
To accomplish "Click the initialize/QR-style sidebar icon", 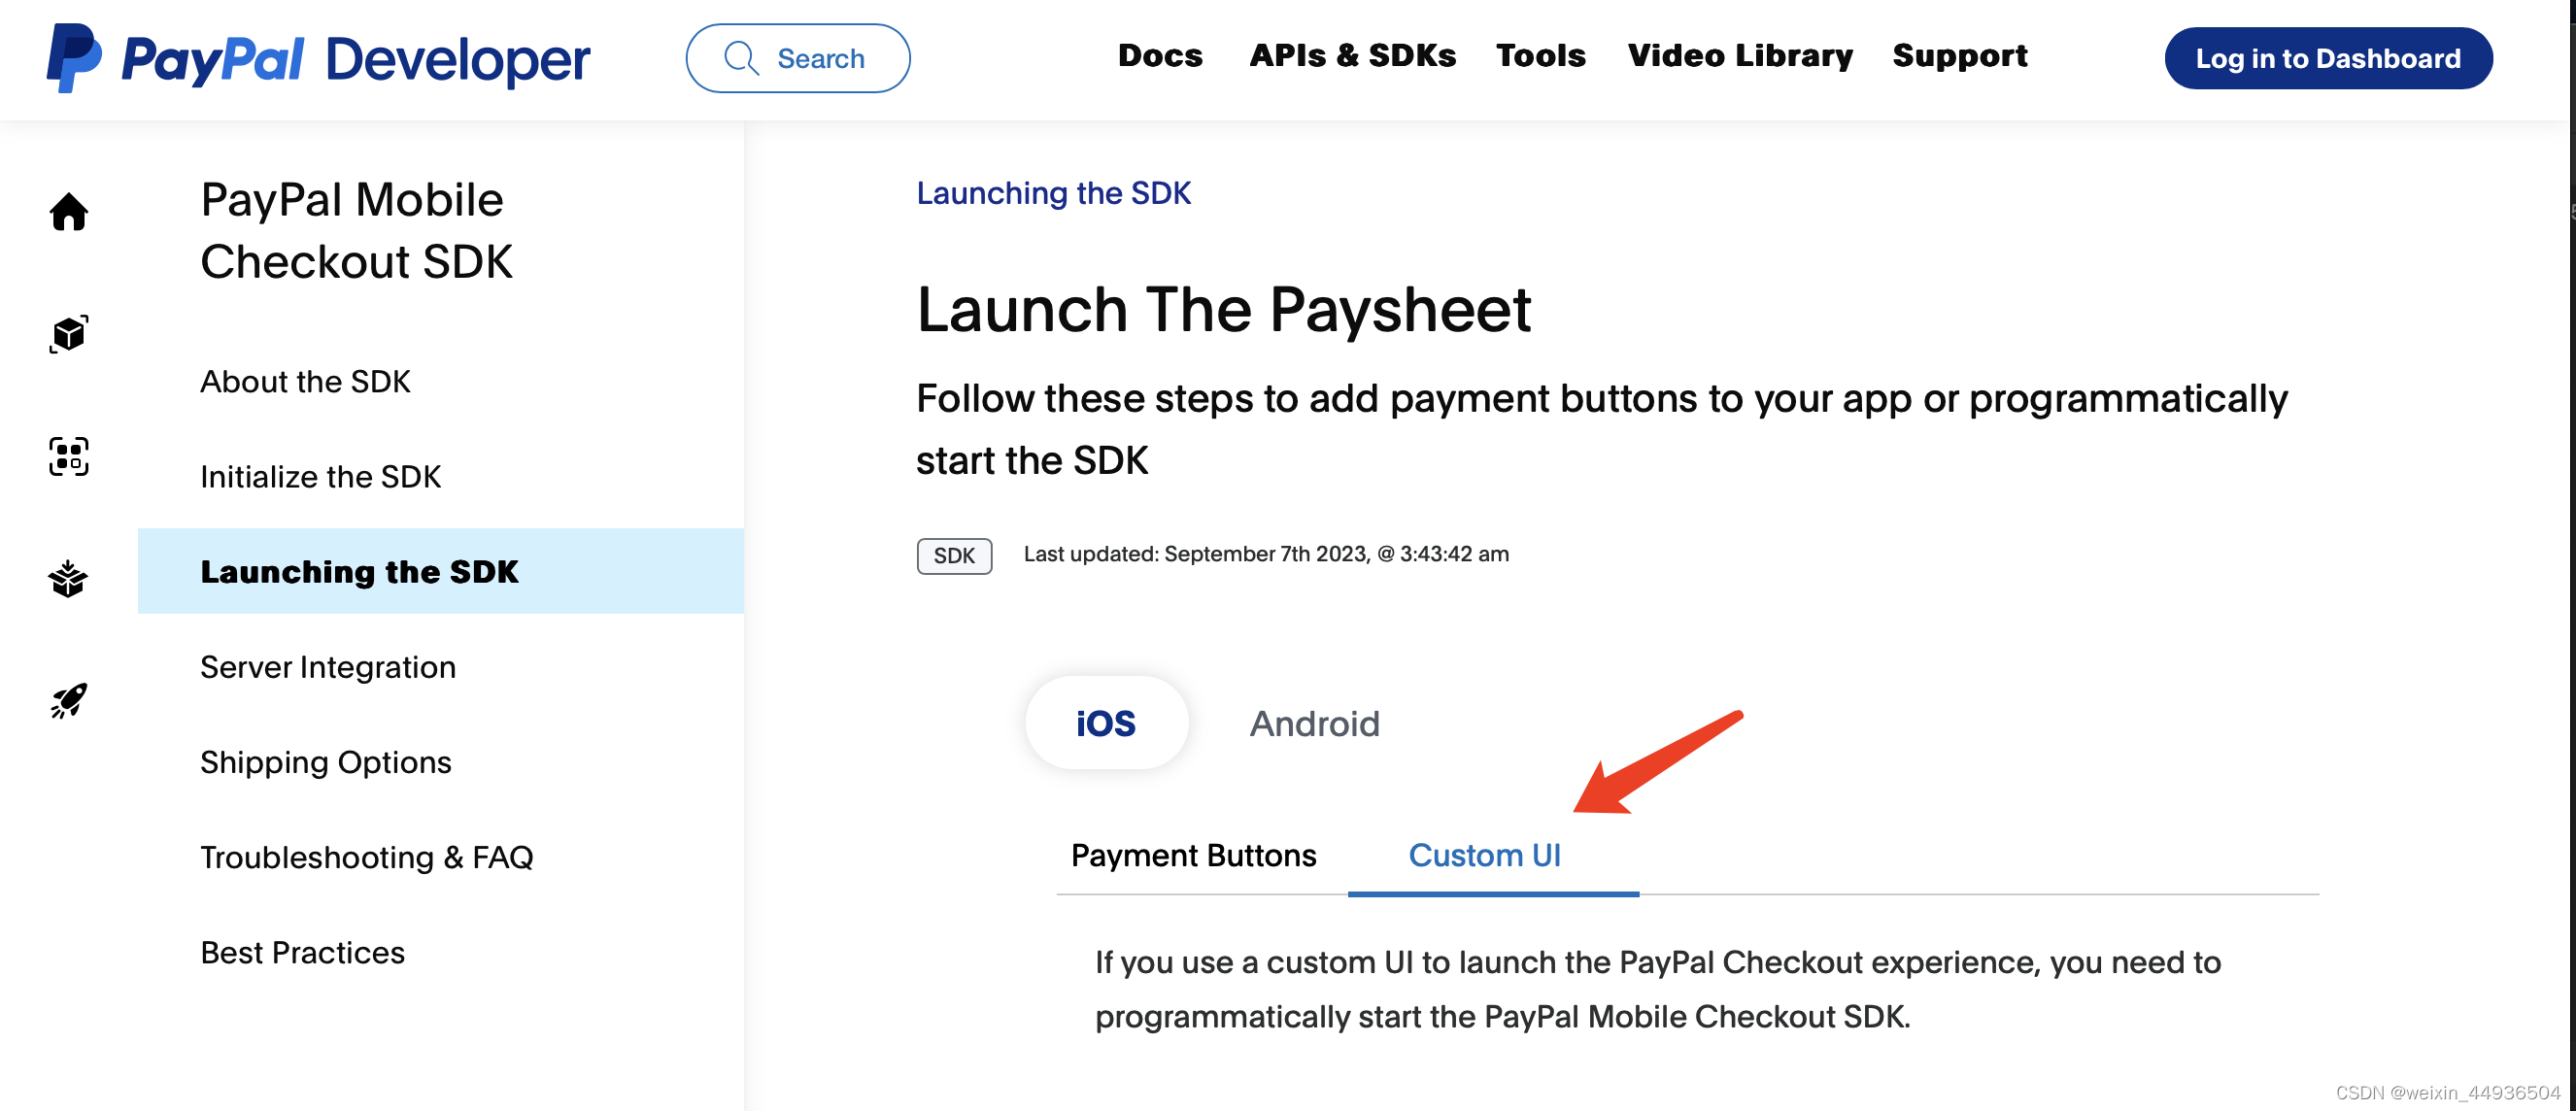I will 68,457.
